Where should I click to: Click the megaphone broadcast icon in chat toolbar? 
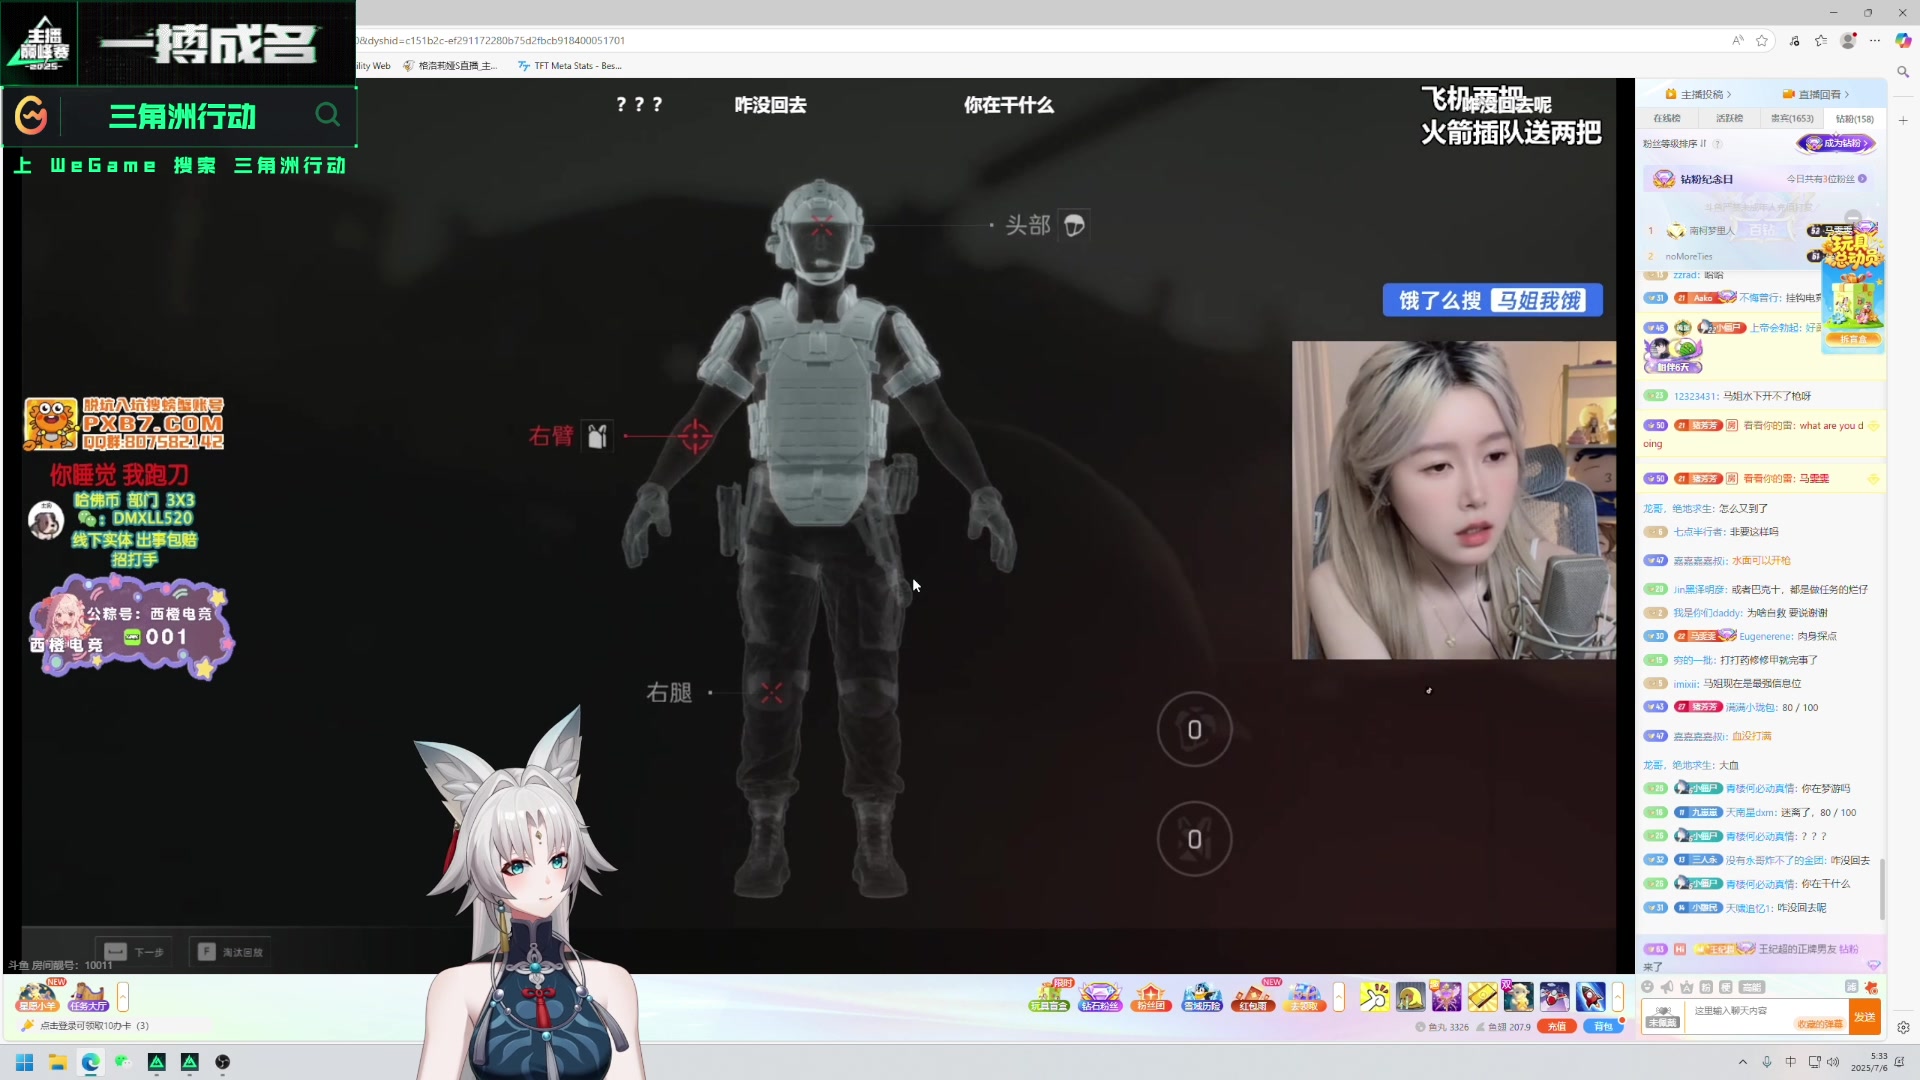click(1667, 987)
